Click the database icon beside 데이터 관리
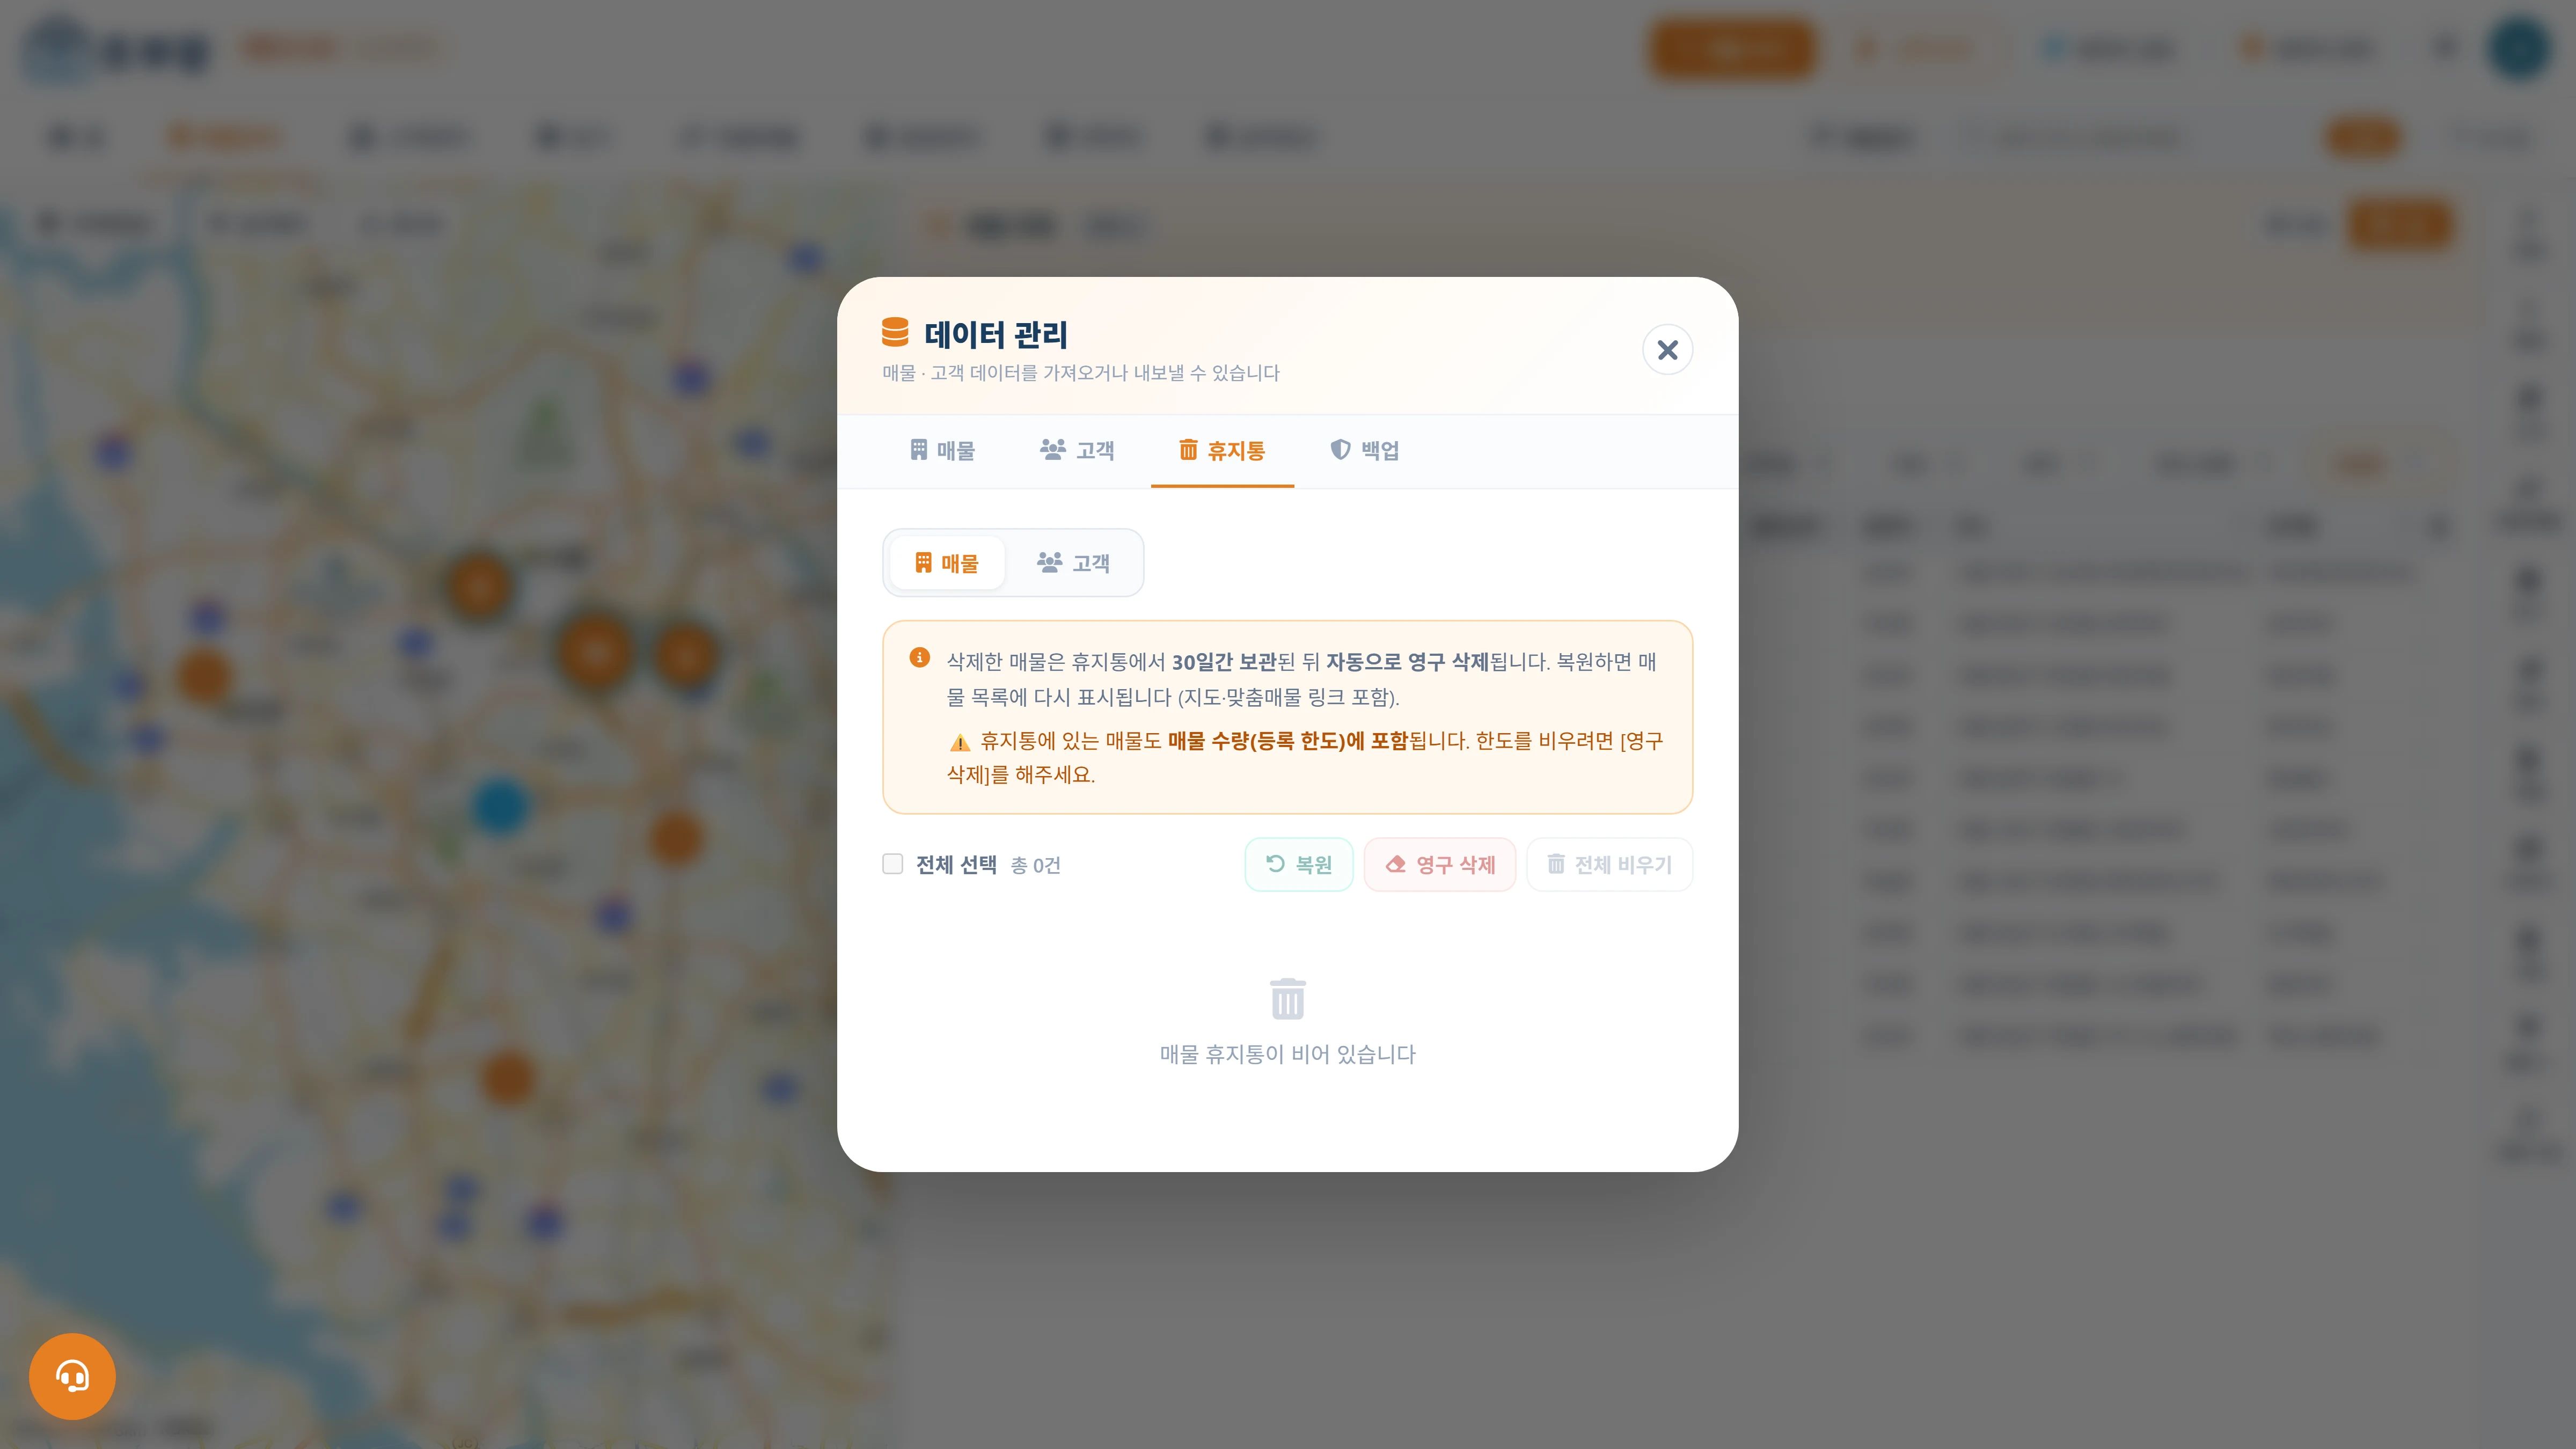Screen dimensions: 2576x1449 895,333
